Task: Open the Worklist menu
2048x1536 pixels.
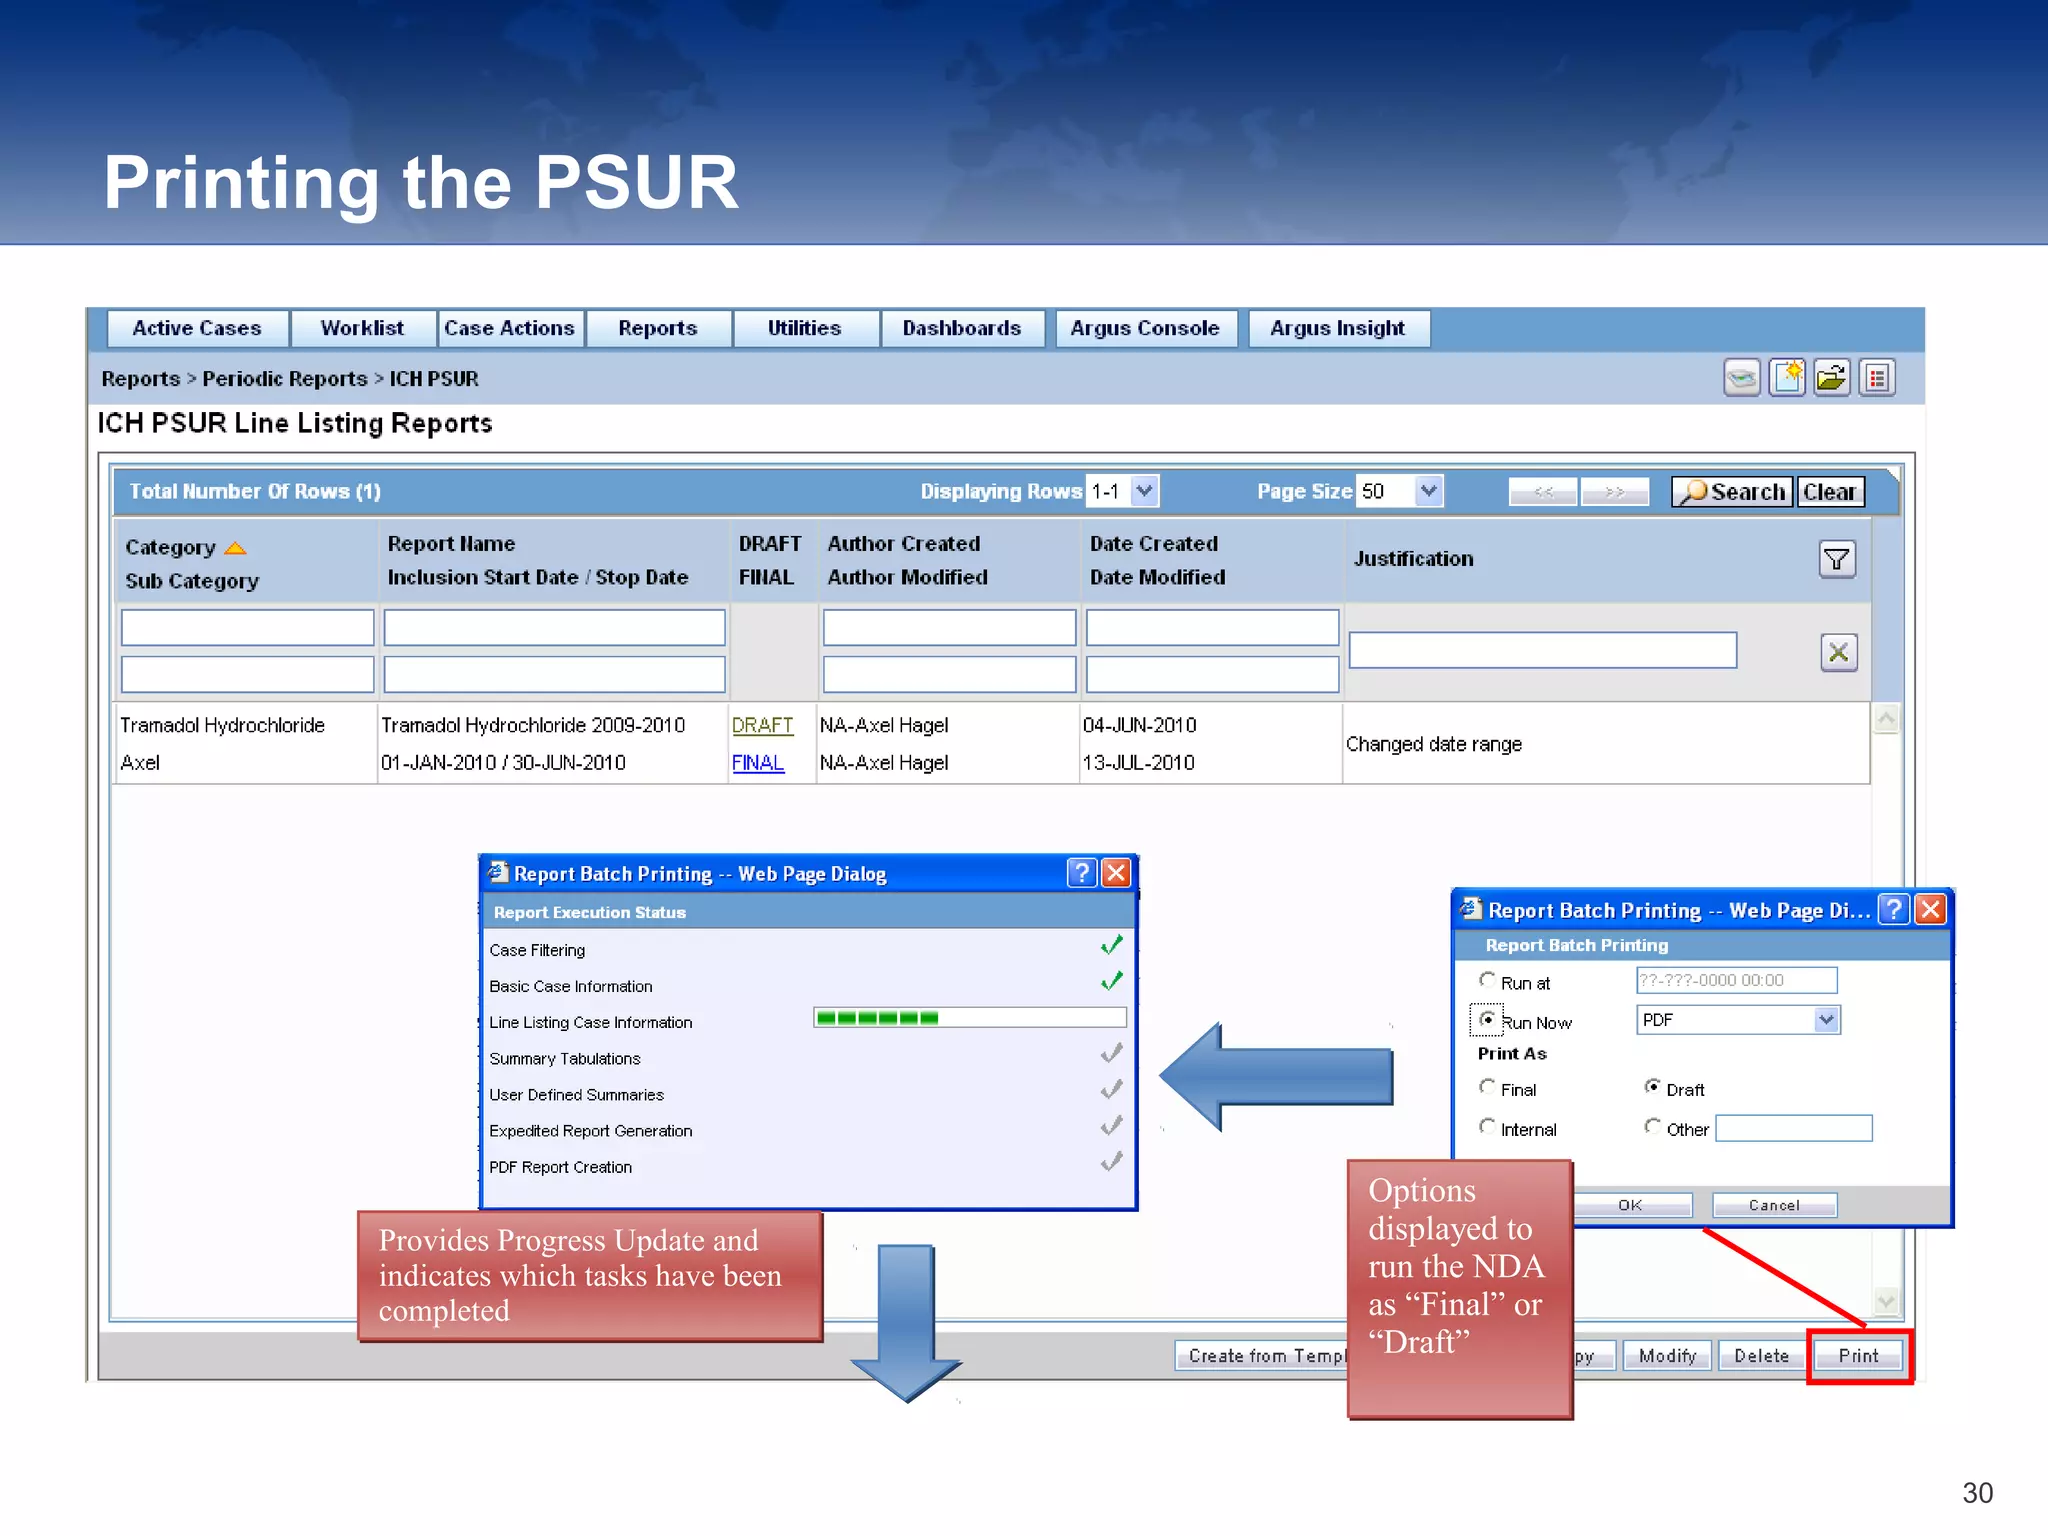Action: pyautogui.click(x=363, y=329)
